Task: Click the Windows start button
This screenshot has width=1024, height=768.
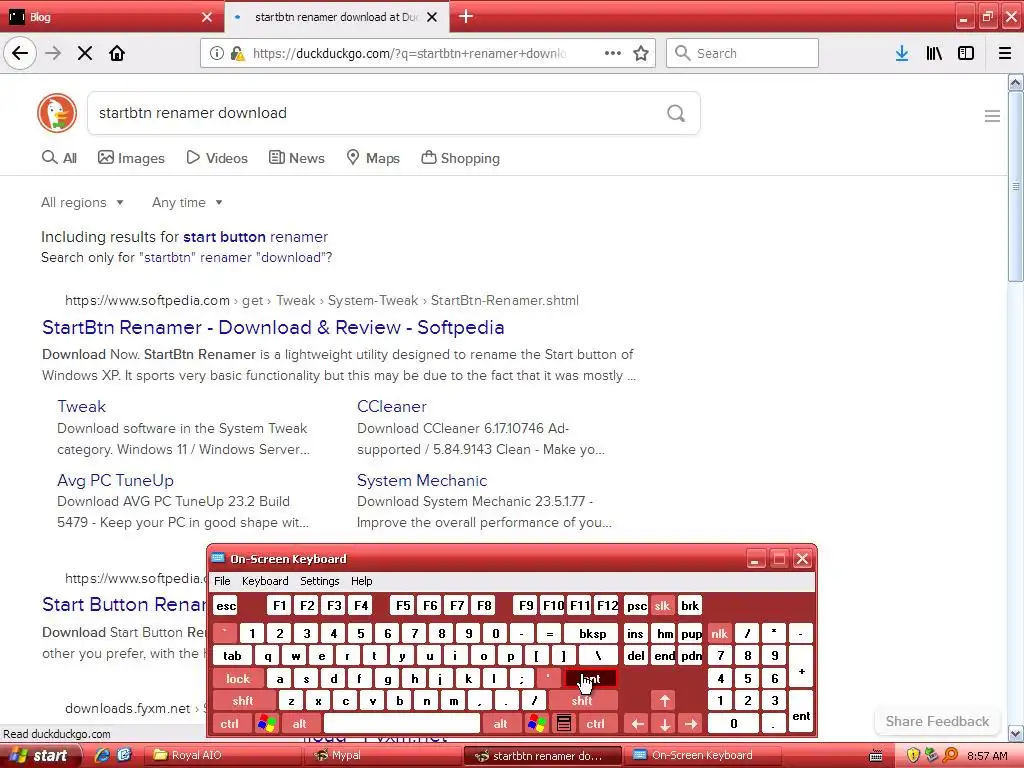Action: (40, 756)
